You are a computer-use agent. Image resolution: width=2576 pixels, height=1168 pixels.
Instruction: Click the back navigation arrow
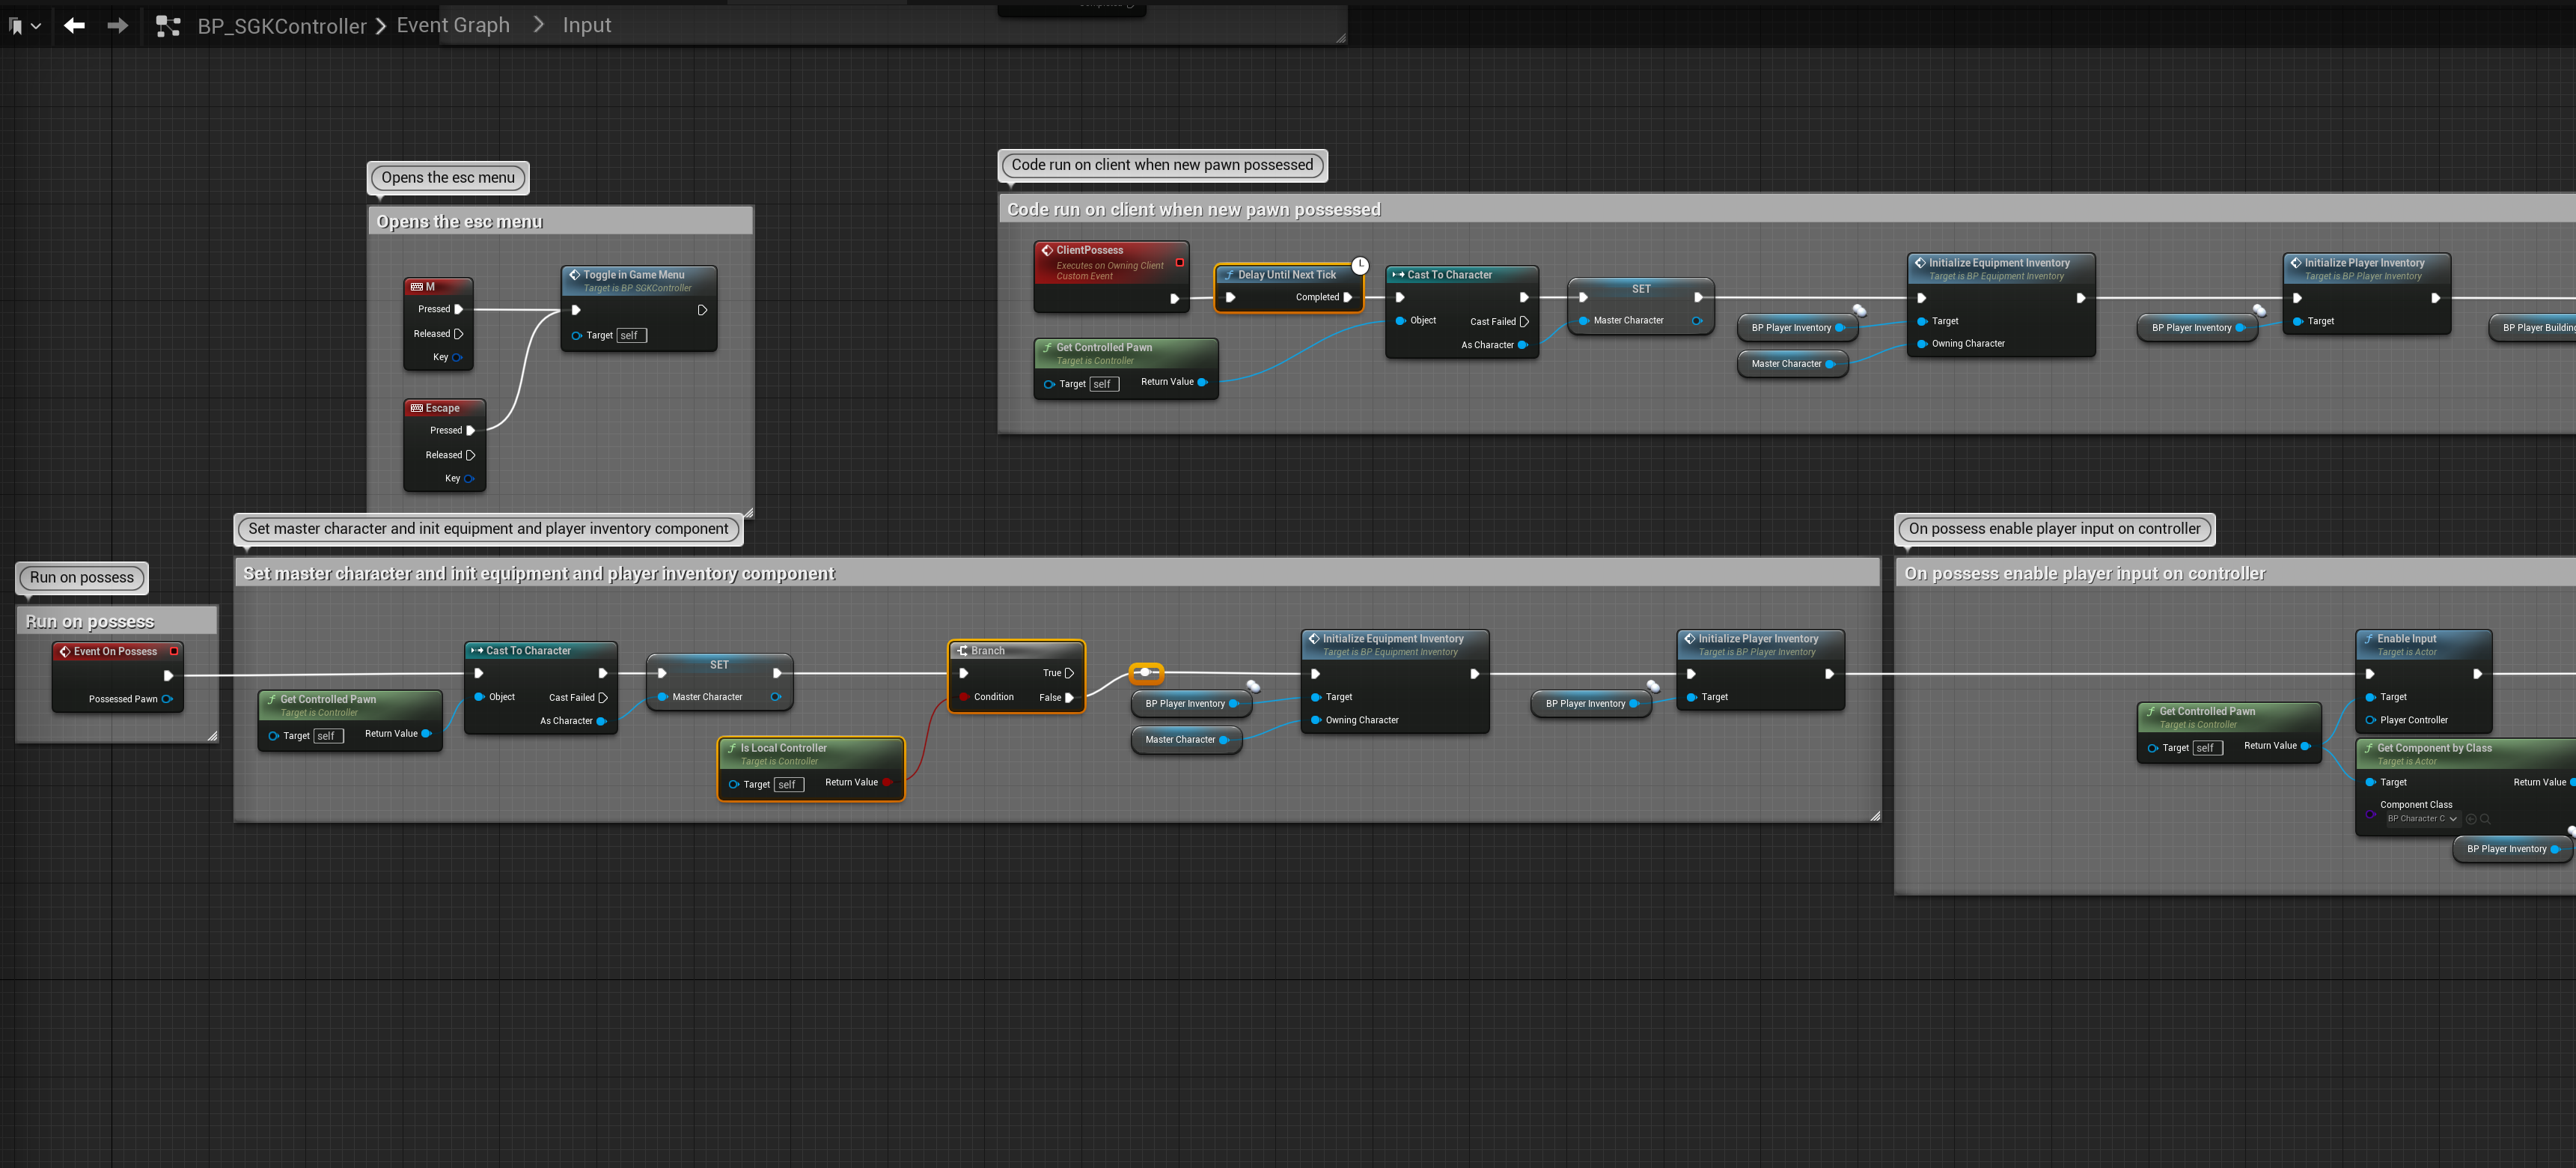(74, 26)
